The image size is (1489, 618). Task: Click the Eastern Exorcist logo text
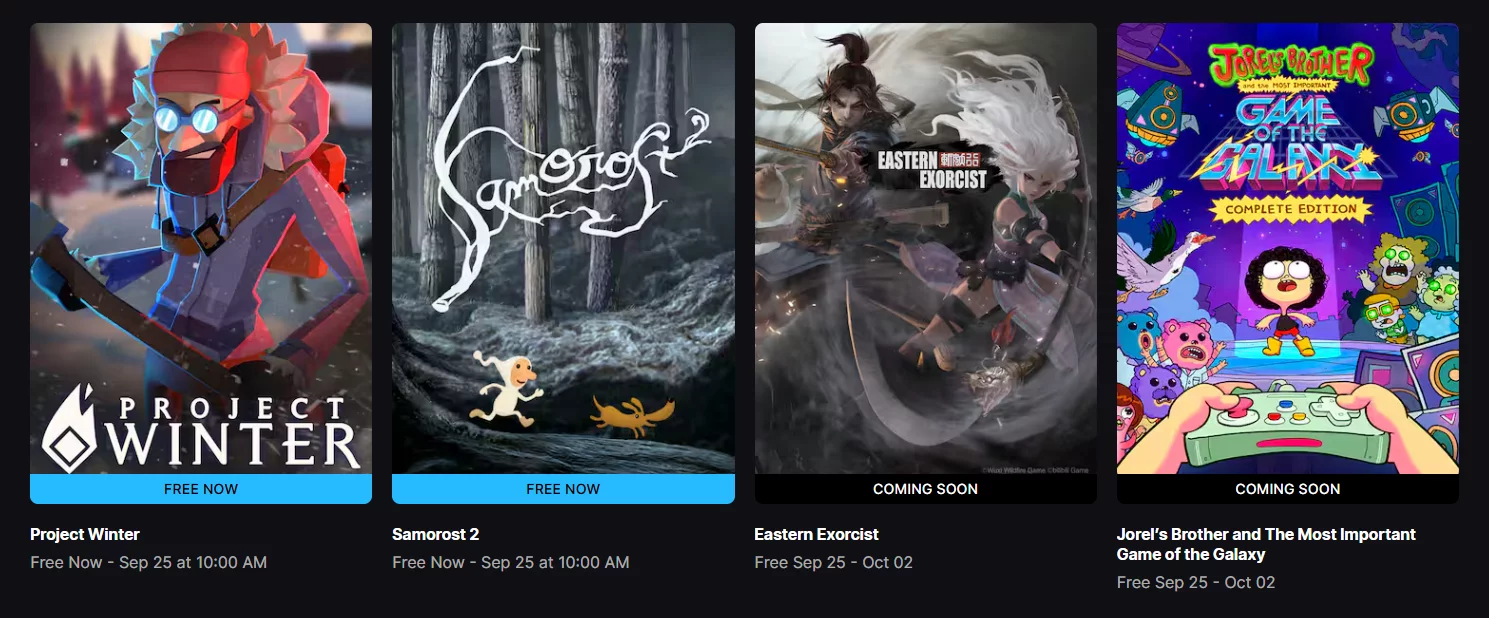tap(932, 169)
